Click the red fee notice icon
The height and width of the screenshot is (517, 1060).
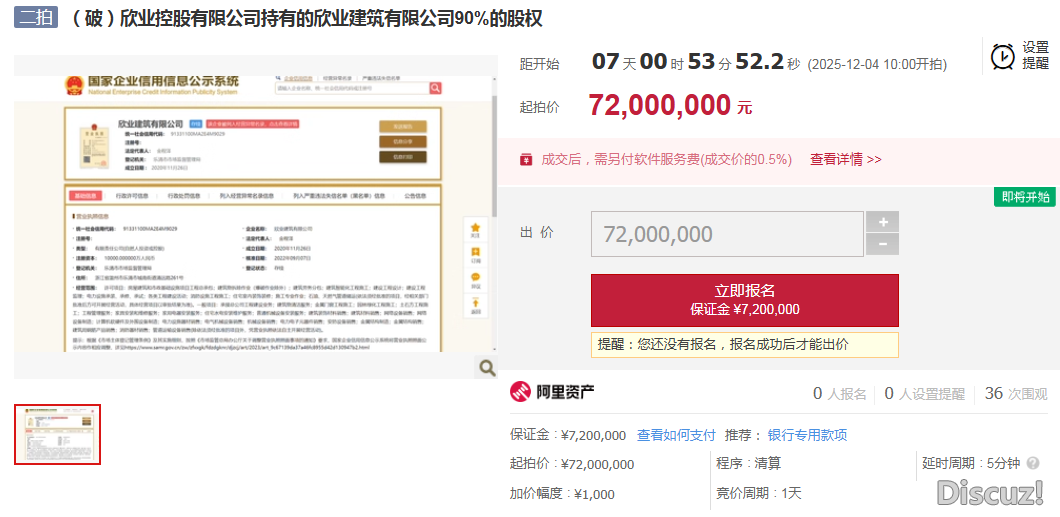(526, 159)
